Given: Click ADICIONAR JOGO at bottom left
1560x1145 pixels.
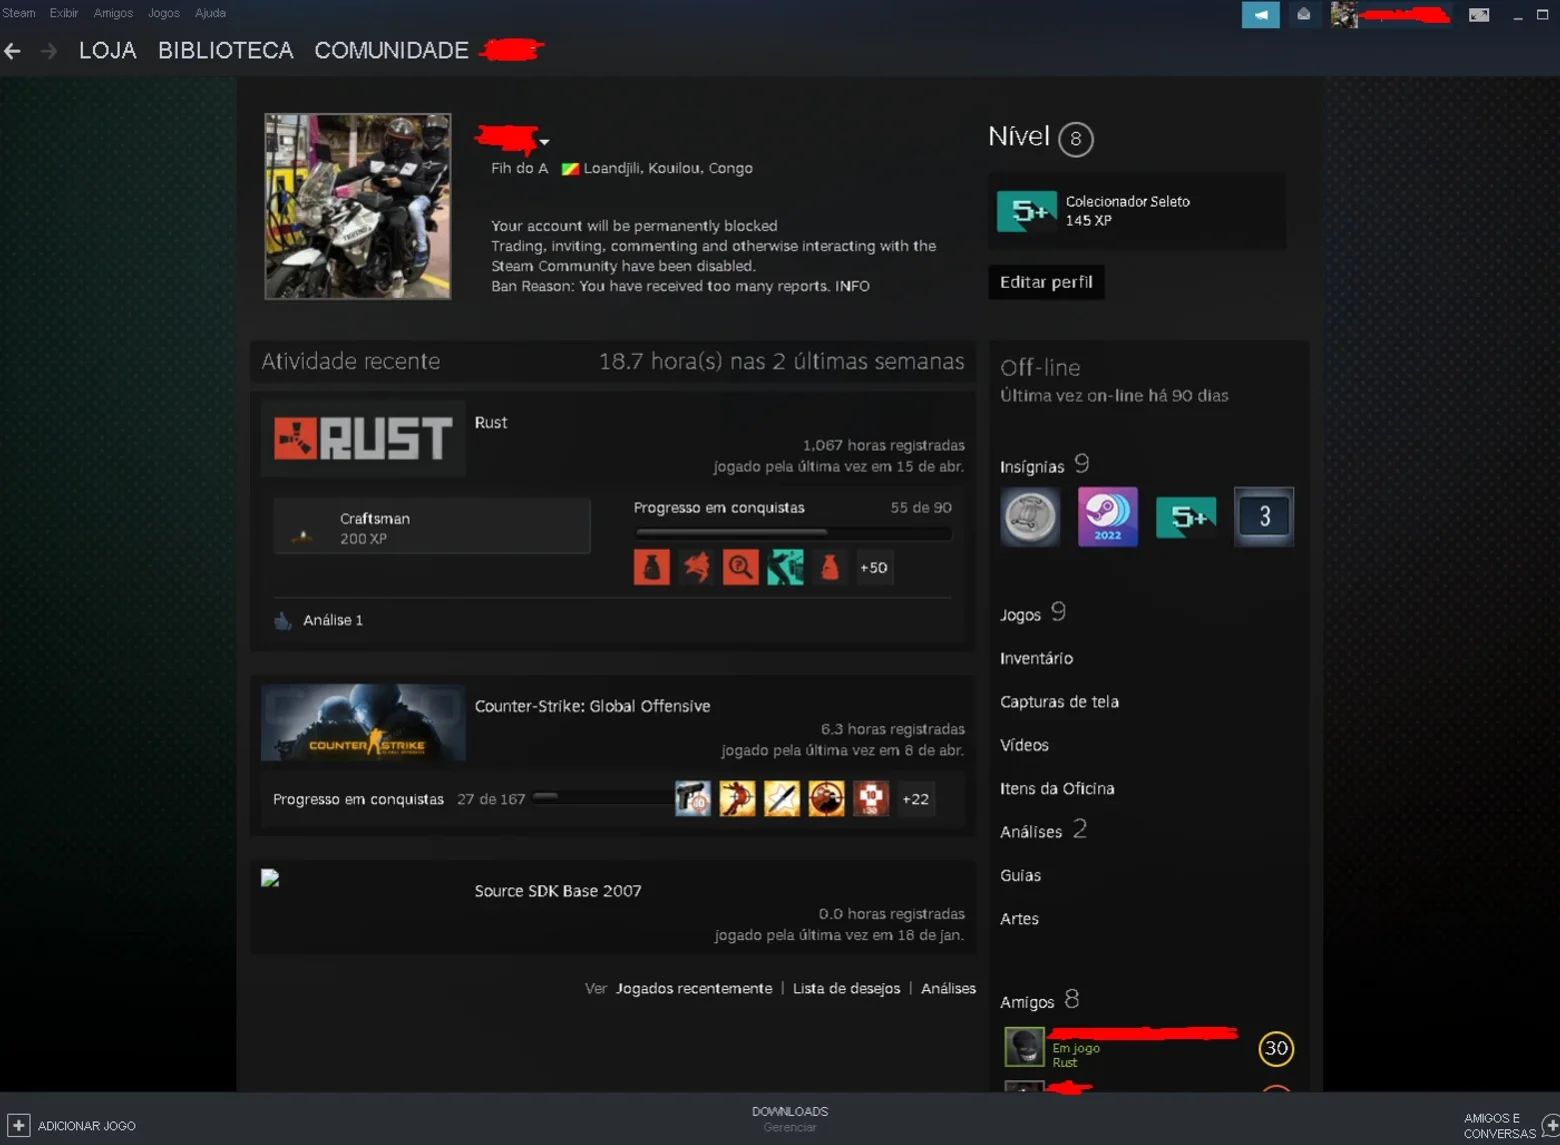Looking at the screenshot, I should pos(87,1126).
